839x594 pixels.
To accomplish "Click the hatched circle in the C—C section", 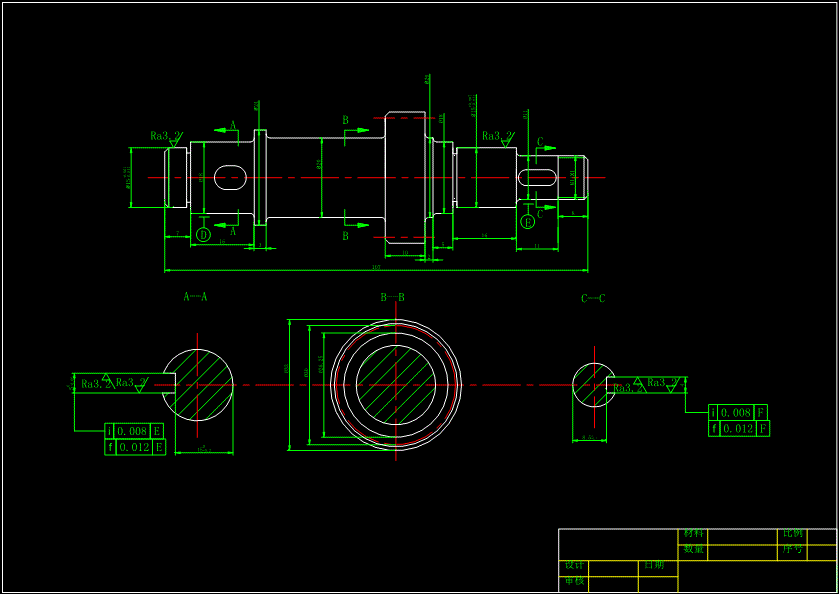I will pyautogui.click(x=594, y=385).
